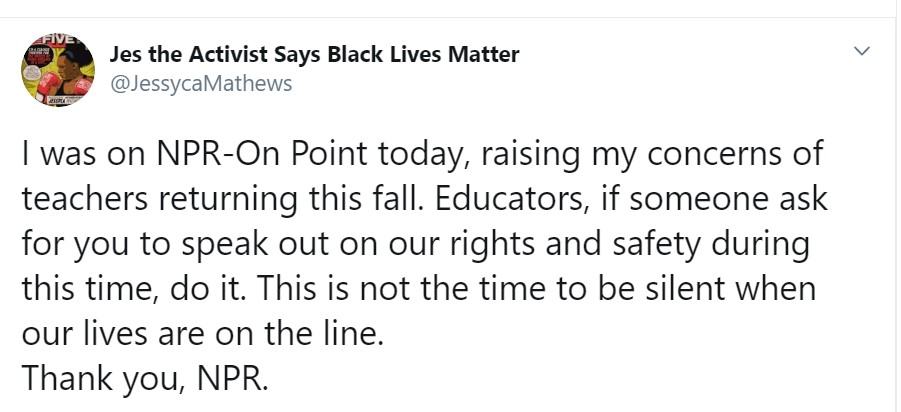The image size is (901, 412).
Task: Click 'our lives are on the line' text
Action: [x=202, y=333]
